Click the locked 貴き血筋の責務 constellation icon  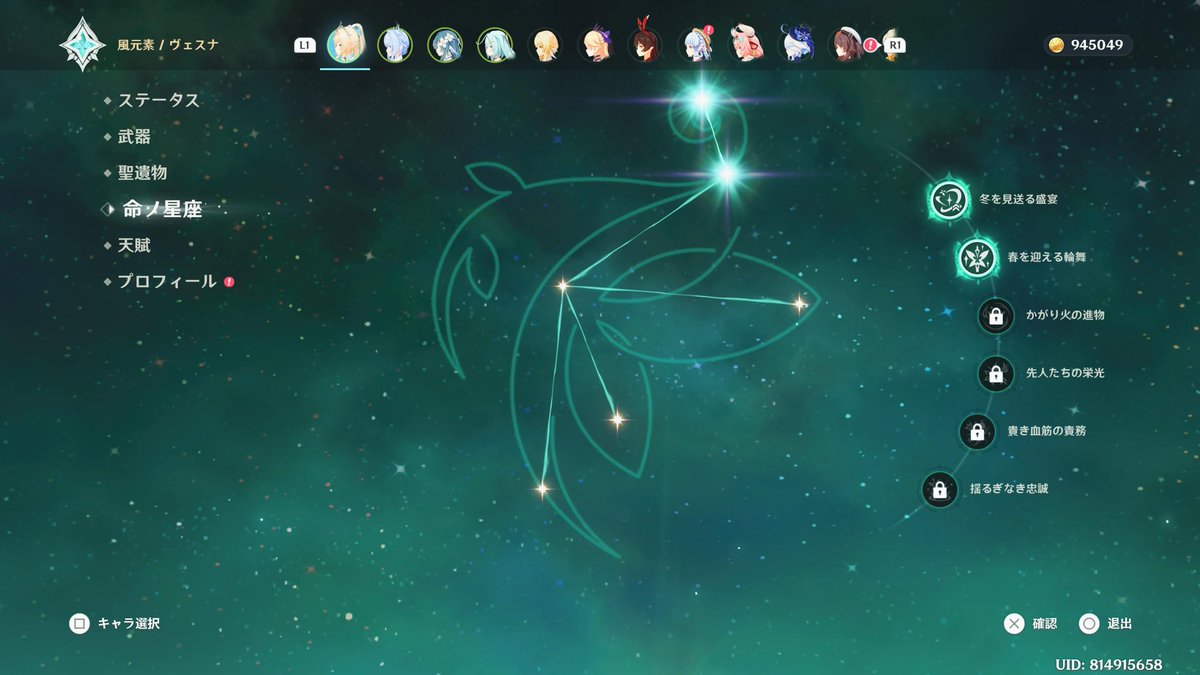click(977, 432)
